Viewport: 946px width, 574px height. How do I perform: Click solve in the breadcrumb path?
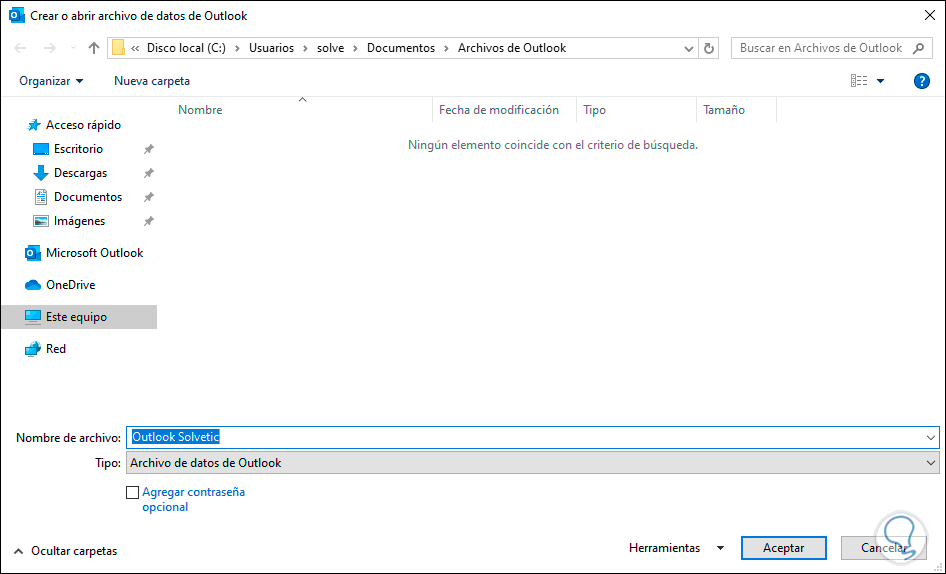pyautogui.click(x=331, y=48)
